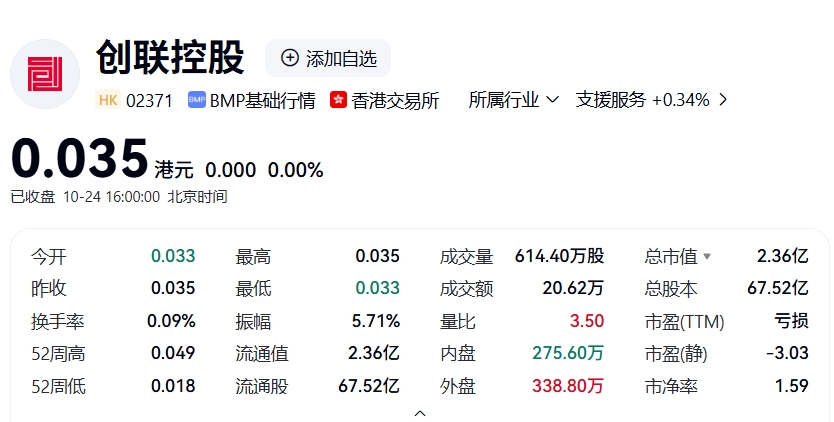Select the 成交量 value 614.40万股
Image resolution: width=834 pixels, height=422 pixels.
pos(559,256)
